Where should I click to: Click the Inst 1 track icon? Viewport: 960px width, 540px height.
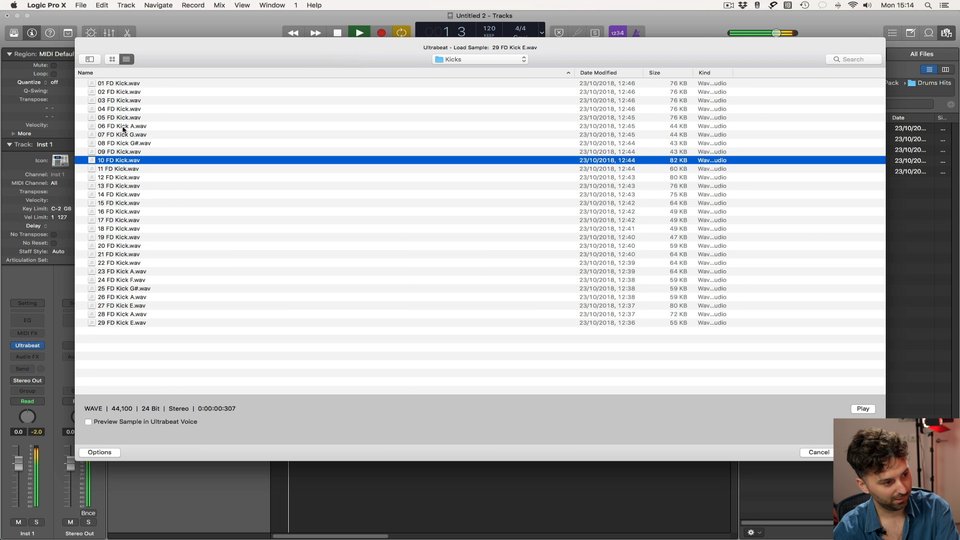pos(60,160)
